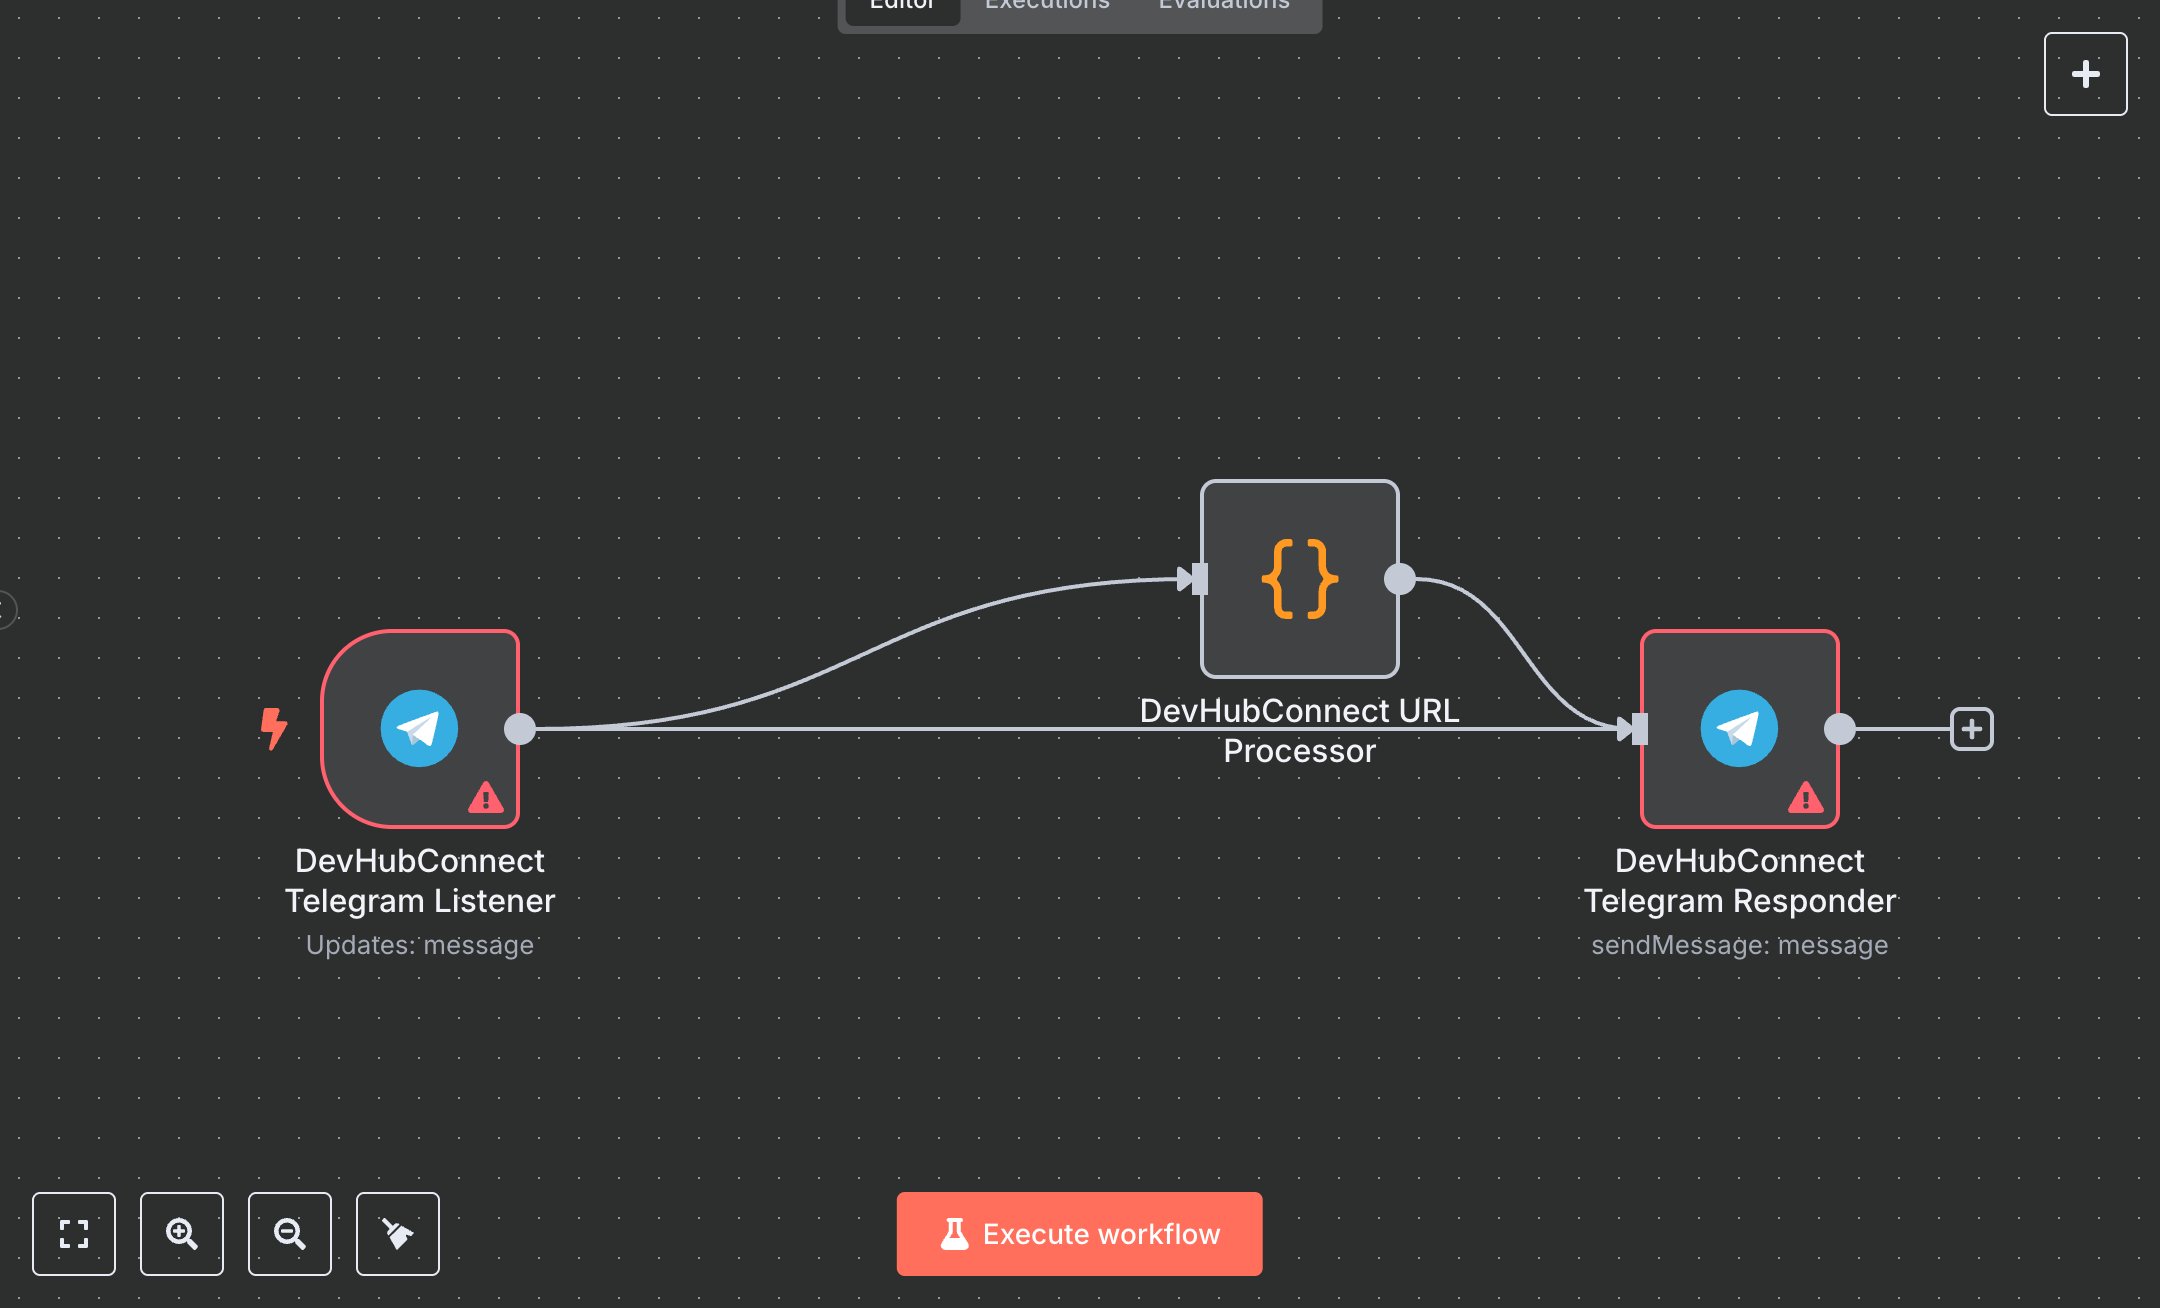
Task: Click the zoom in magnifier icon
Action: click(182, 1234)
